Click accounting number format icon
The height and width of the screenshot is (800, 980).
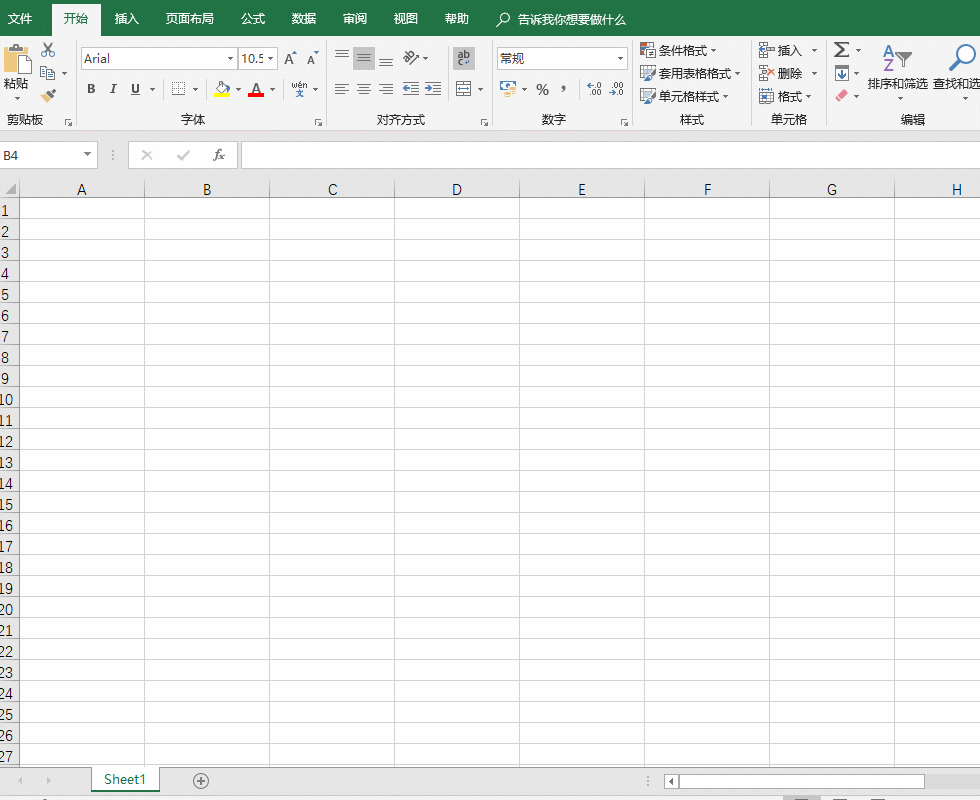point(508,89)
